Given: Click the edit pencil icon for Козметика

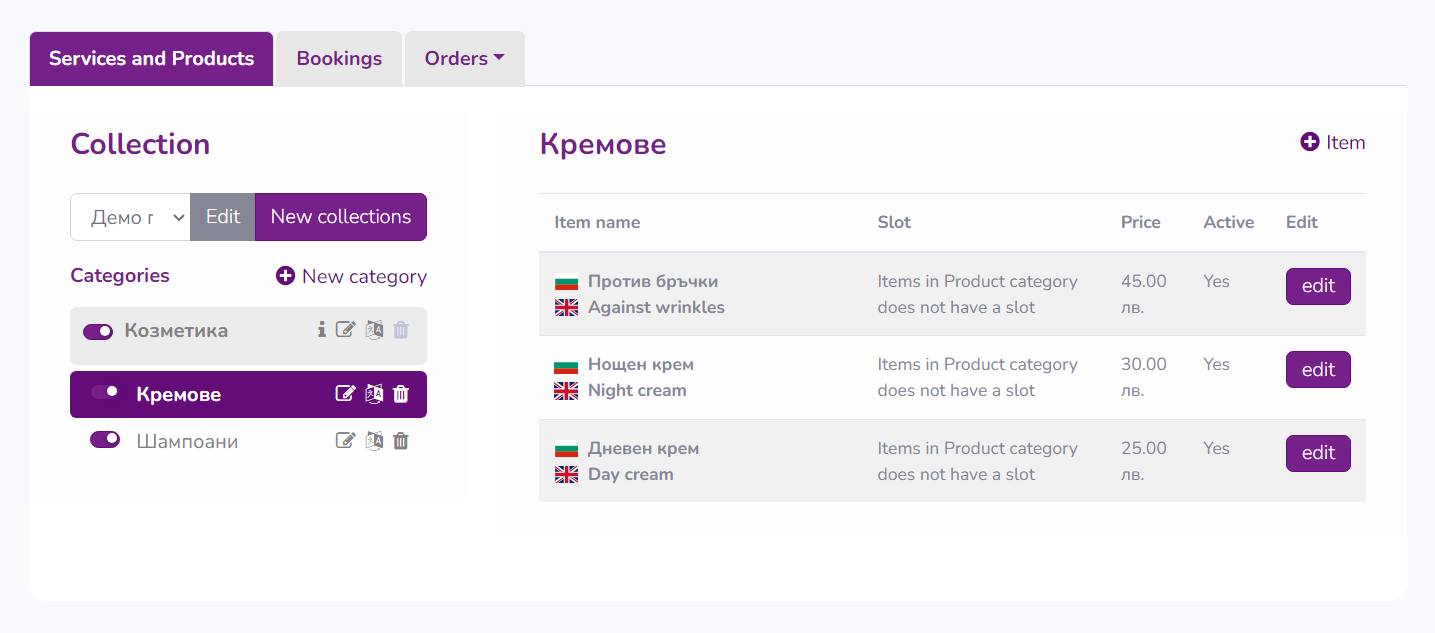Looking at the screenshot, I should [345, 329].
